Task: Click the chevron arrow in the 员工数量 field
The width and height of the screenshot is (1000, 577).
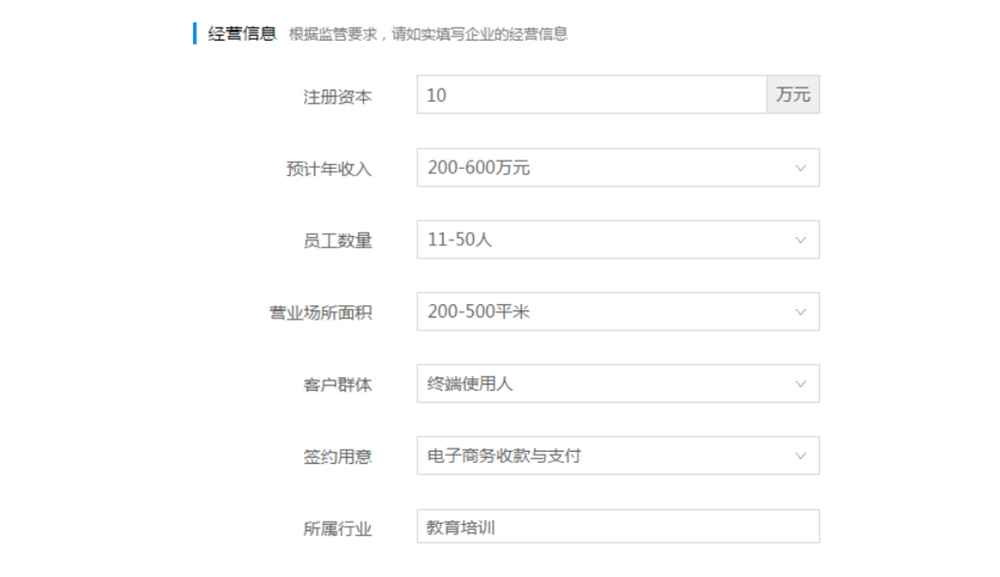Action: (800, 240)
